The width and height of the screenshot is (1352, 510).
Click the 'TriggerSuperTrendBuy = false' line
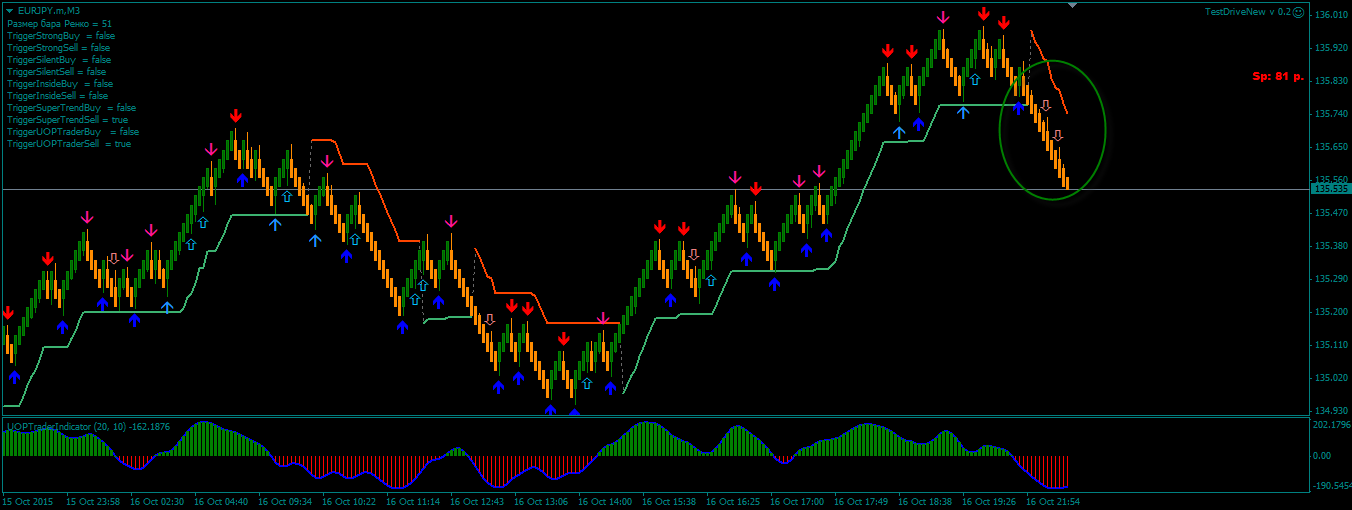coord(71,108)
